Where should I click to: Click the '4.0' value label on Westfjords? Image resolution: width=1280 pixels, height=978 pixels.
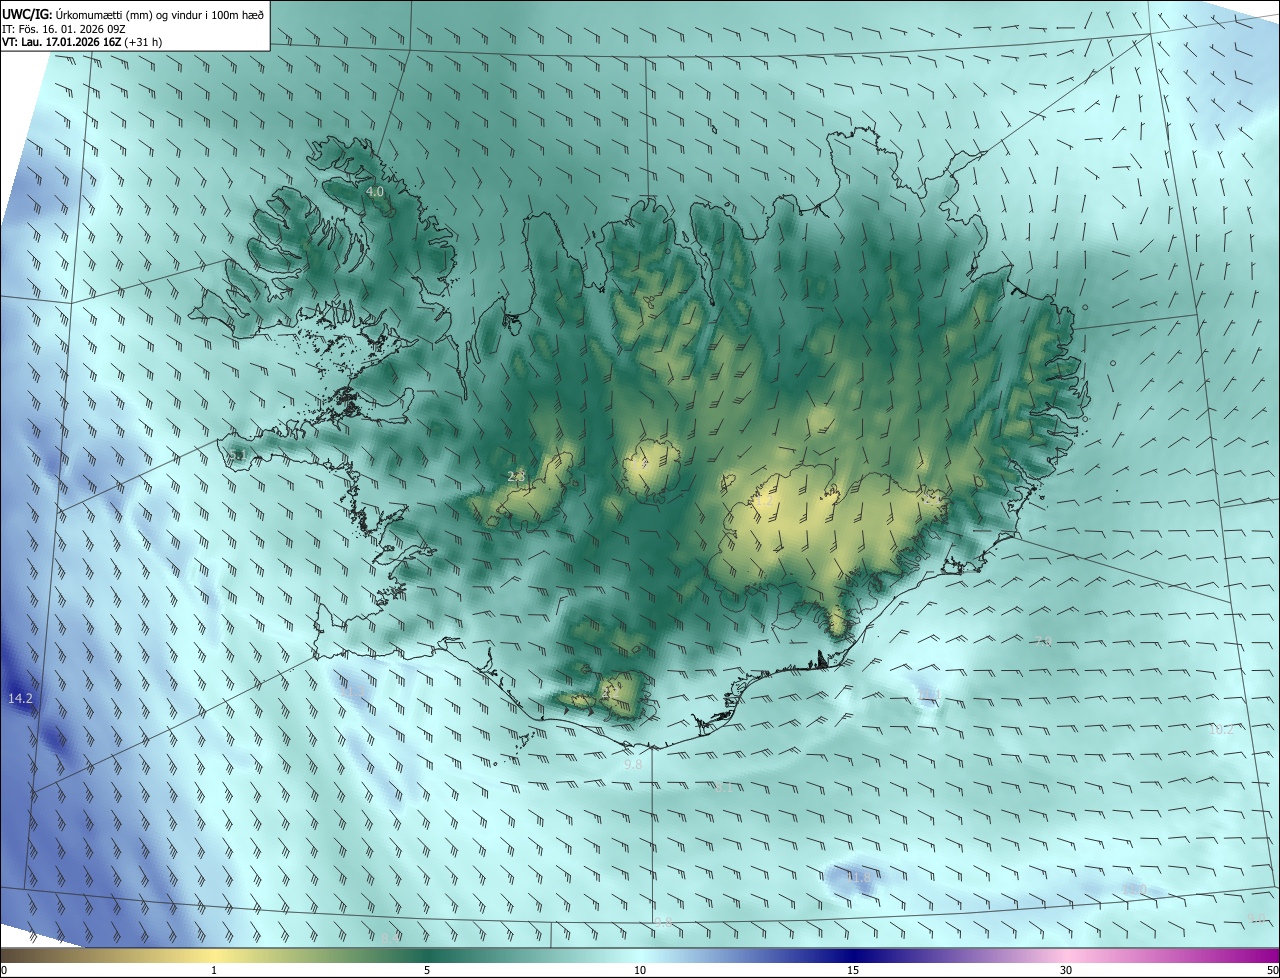(375, 191)
